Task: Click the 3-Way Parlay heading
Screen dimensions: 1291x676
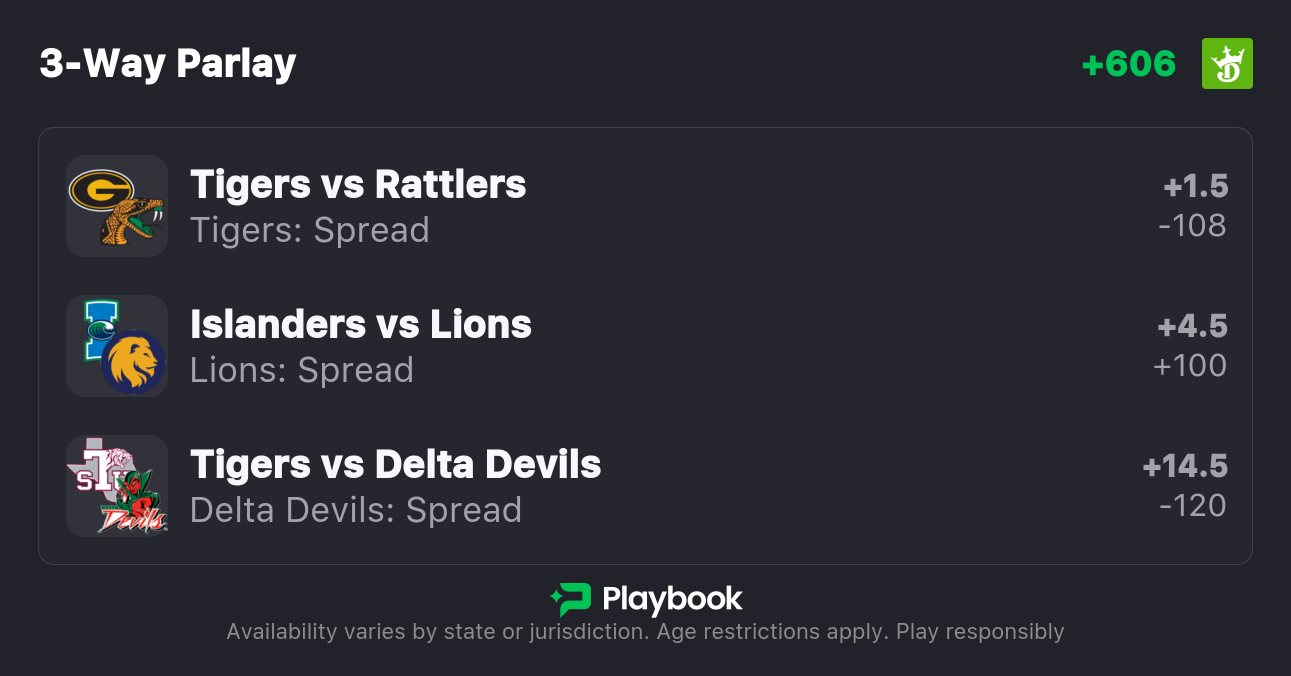Action: [168, 64]
